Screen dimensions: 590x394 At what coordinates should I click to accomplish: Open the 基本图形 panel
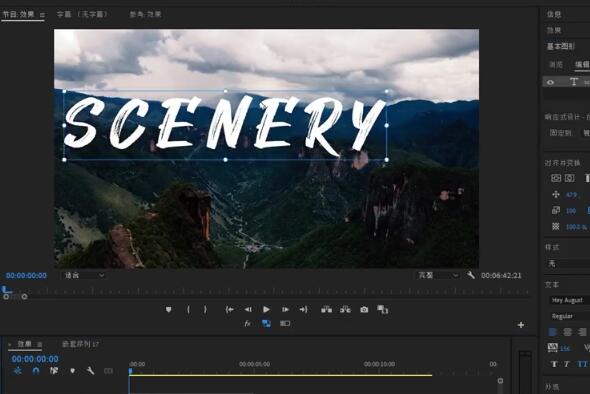(x=561, y=46)
